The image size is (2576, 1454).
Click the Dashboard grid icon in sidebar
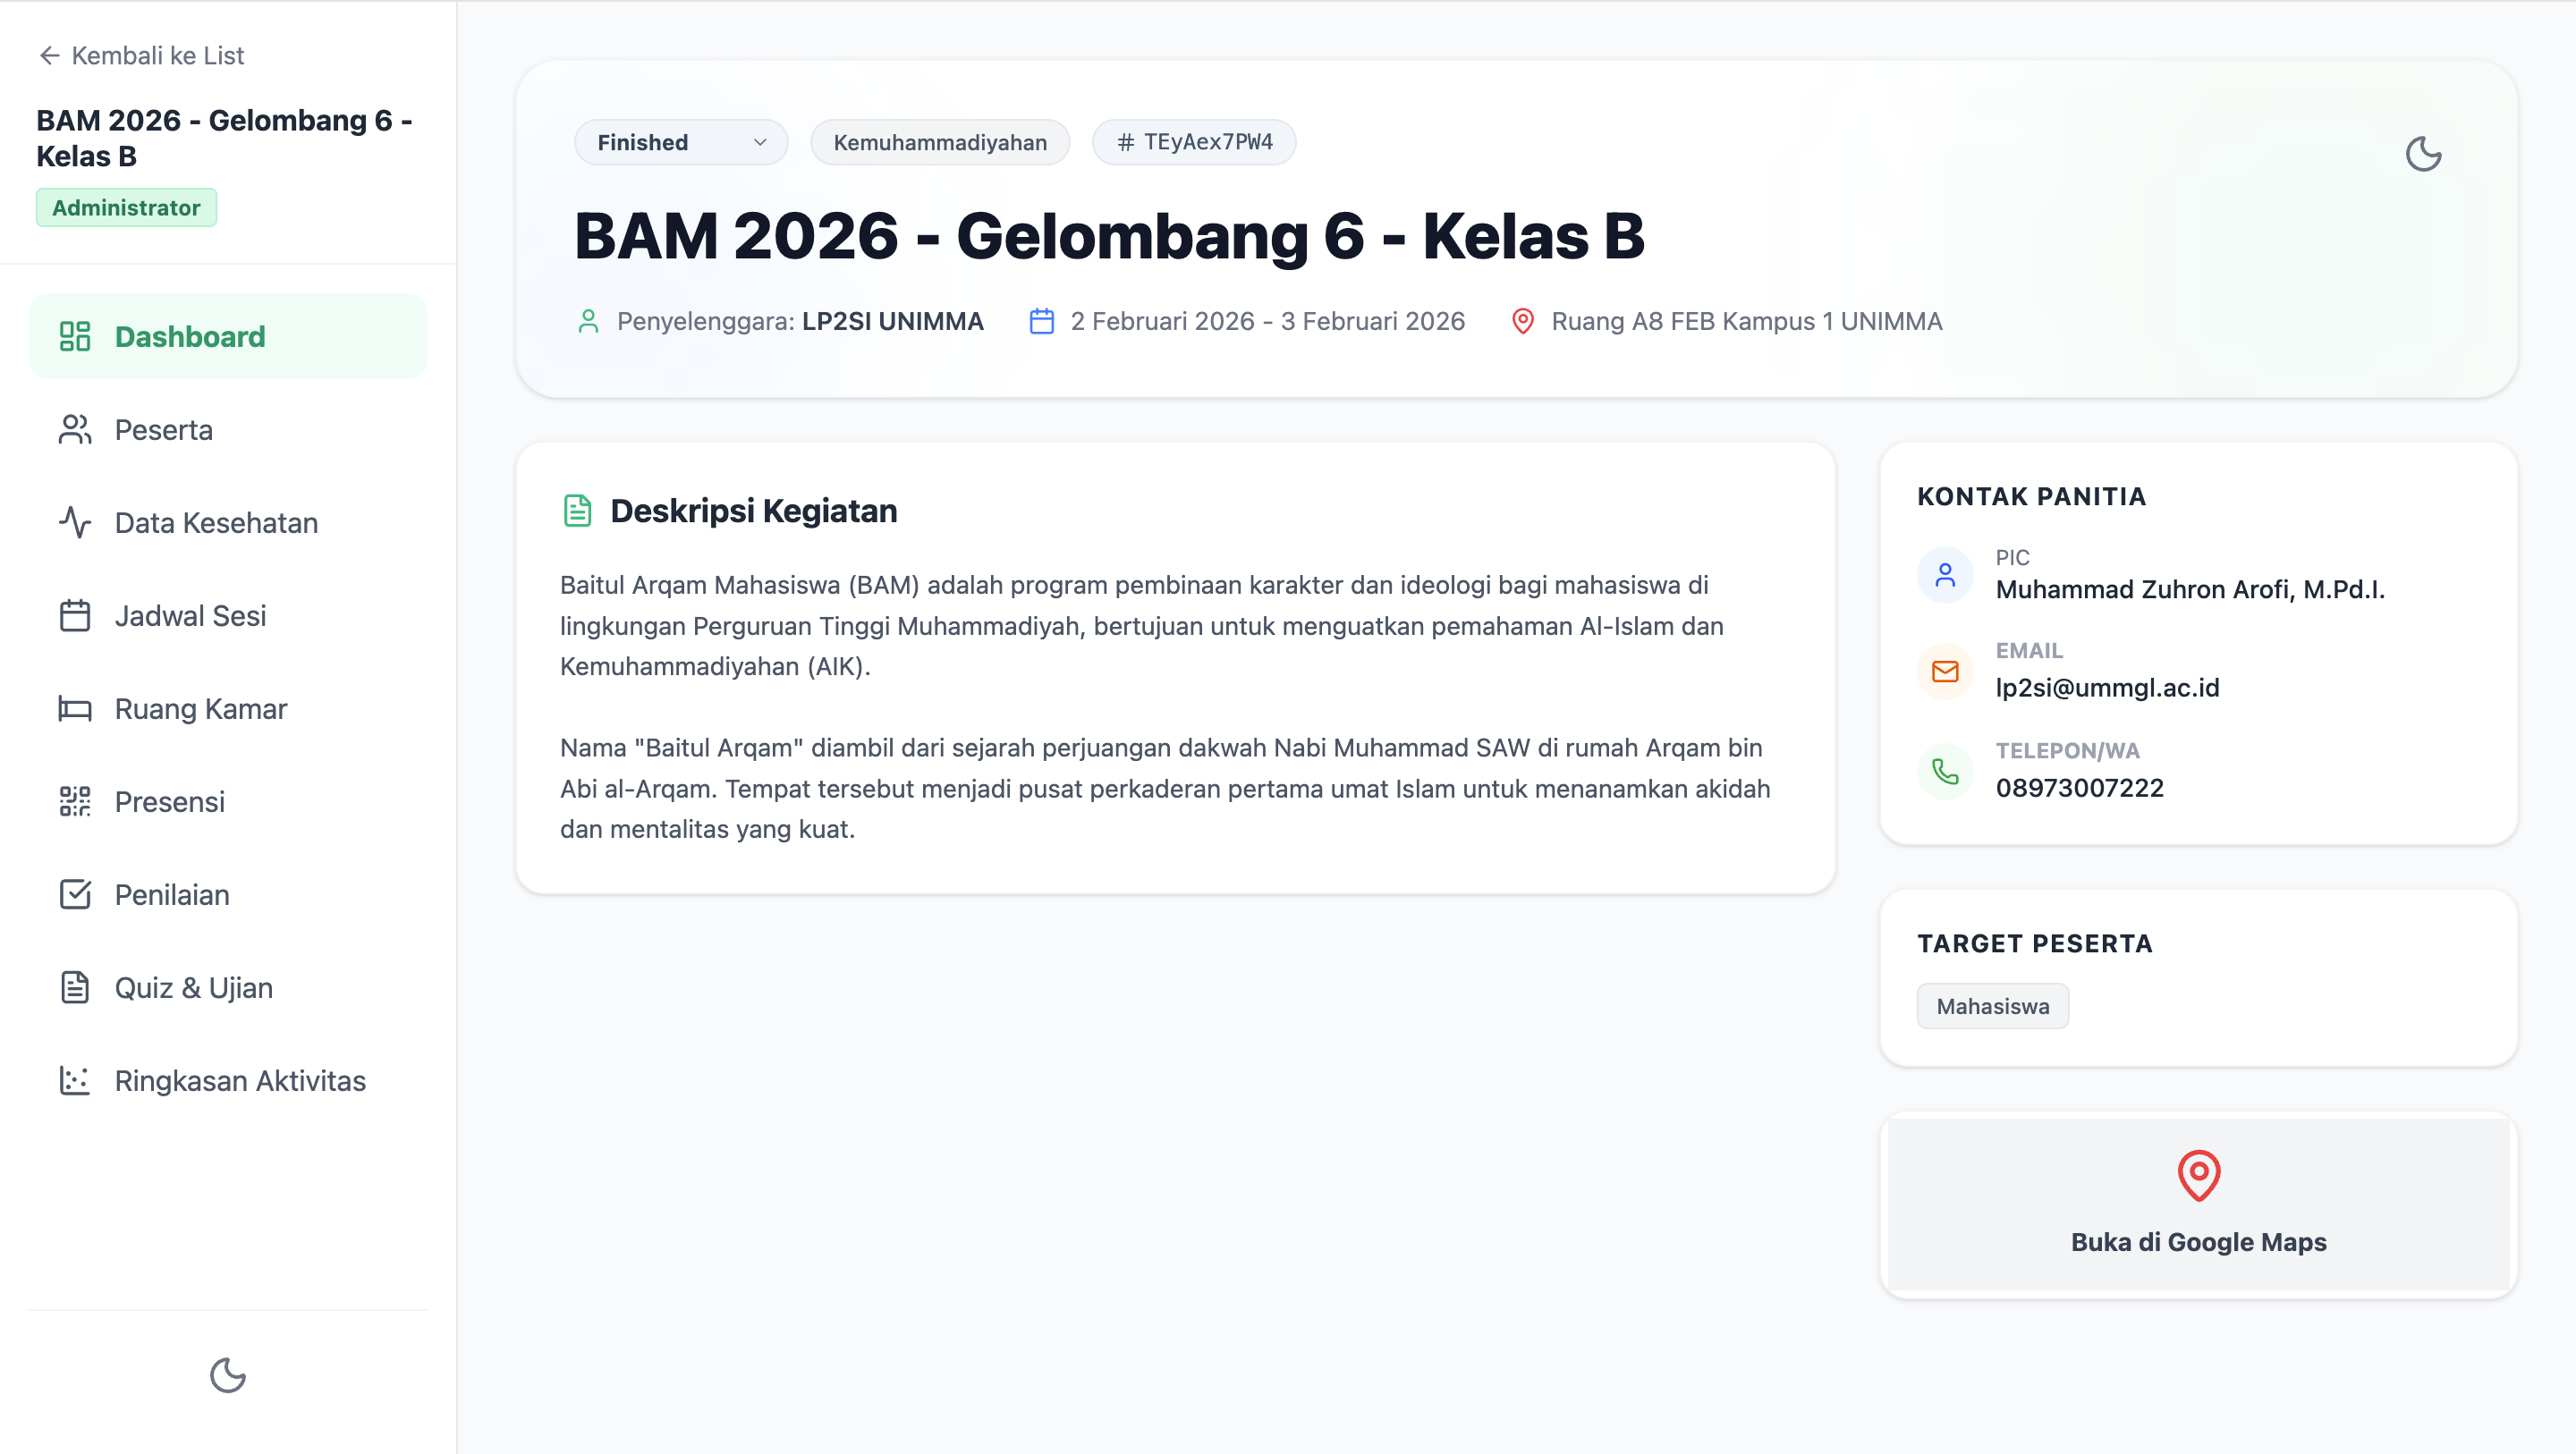pyautogui.click(x=75, y=336)
